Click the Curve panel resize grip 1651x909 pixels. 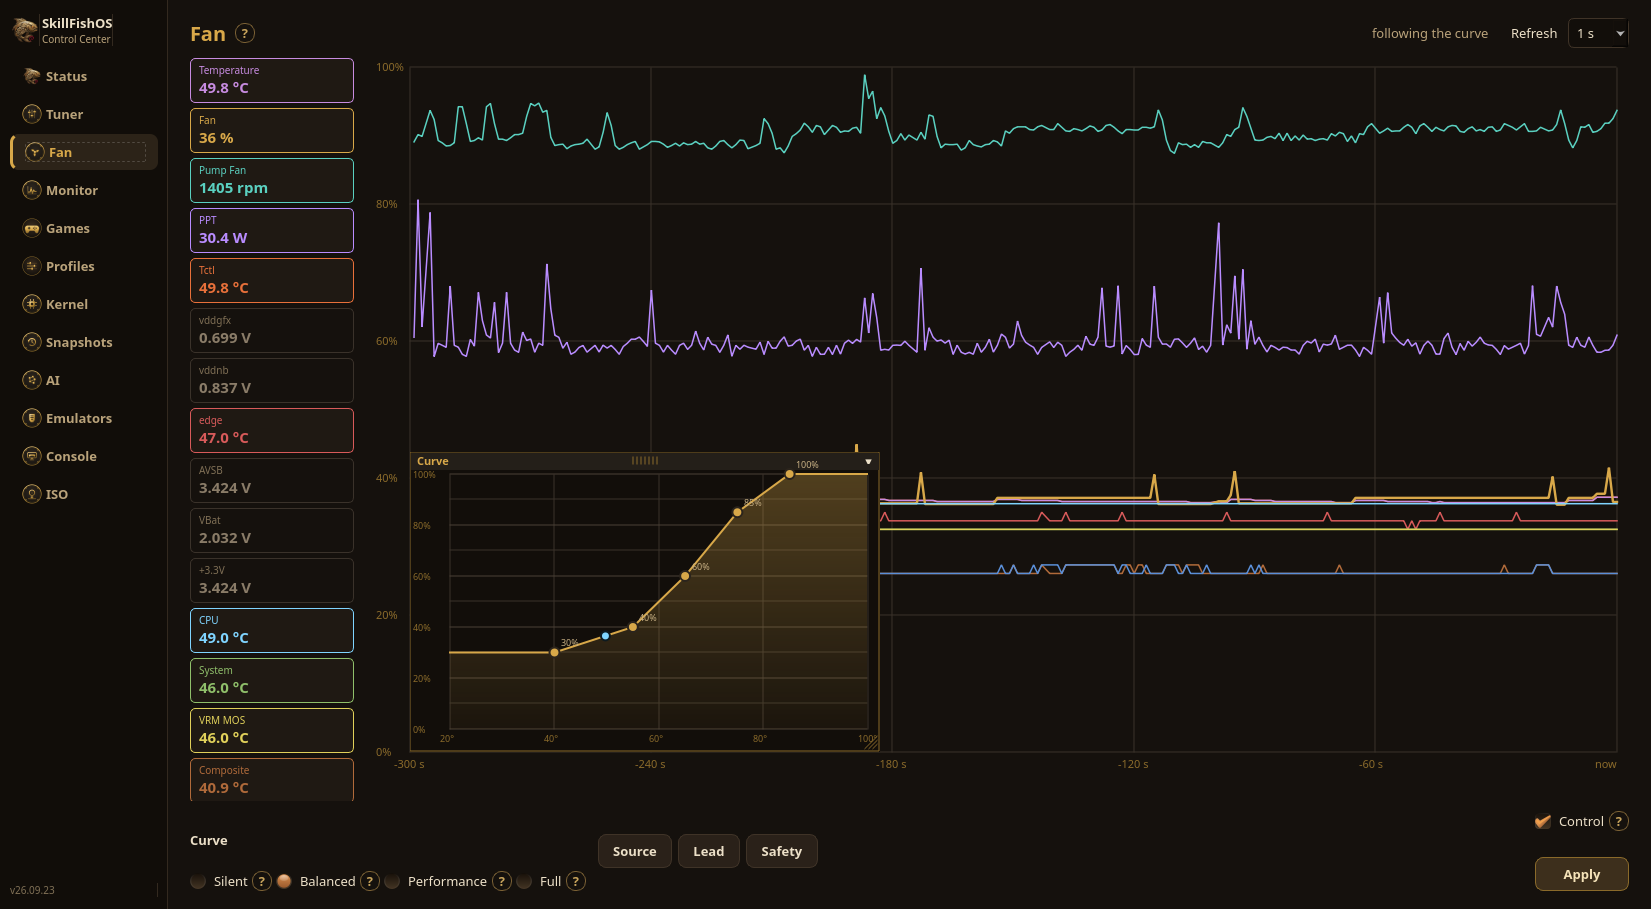coord(872,744)
